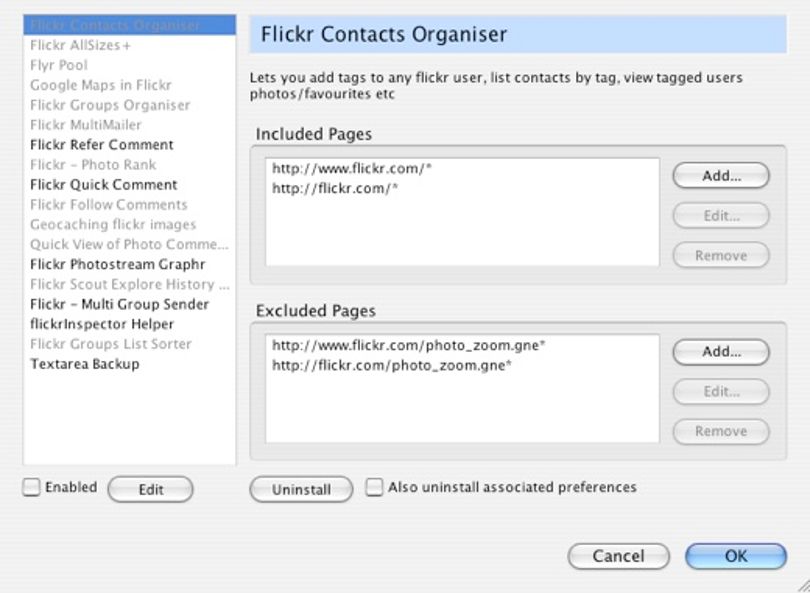Add a new Excluded Pages entry
810x593 pixels.
click(721, 352)
